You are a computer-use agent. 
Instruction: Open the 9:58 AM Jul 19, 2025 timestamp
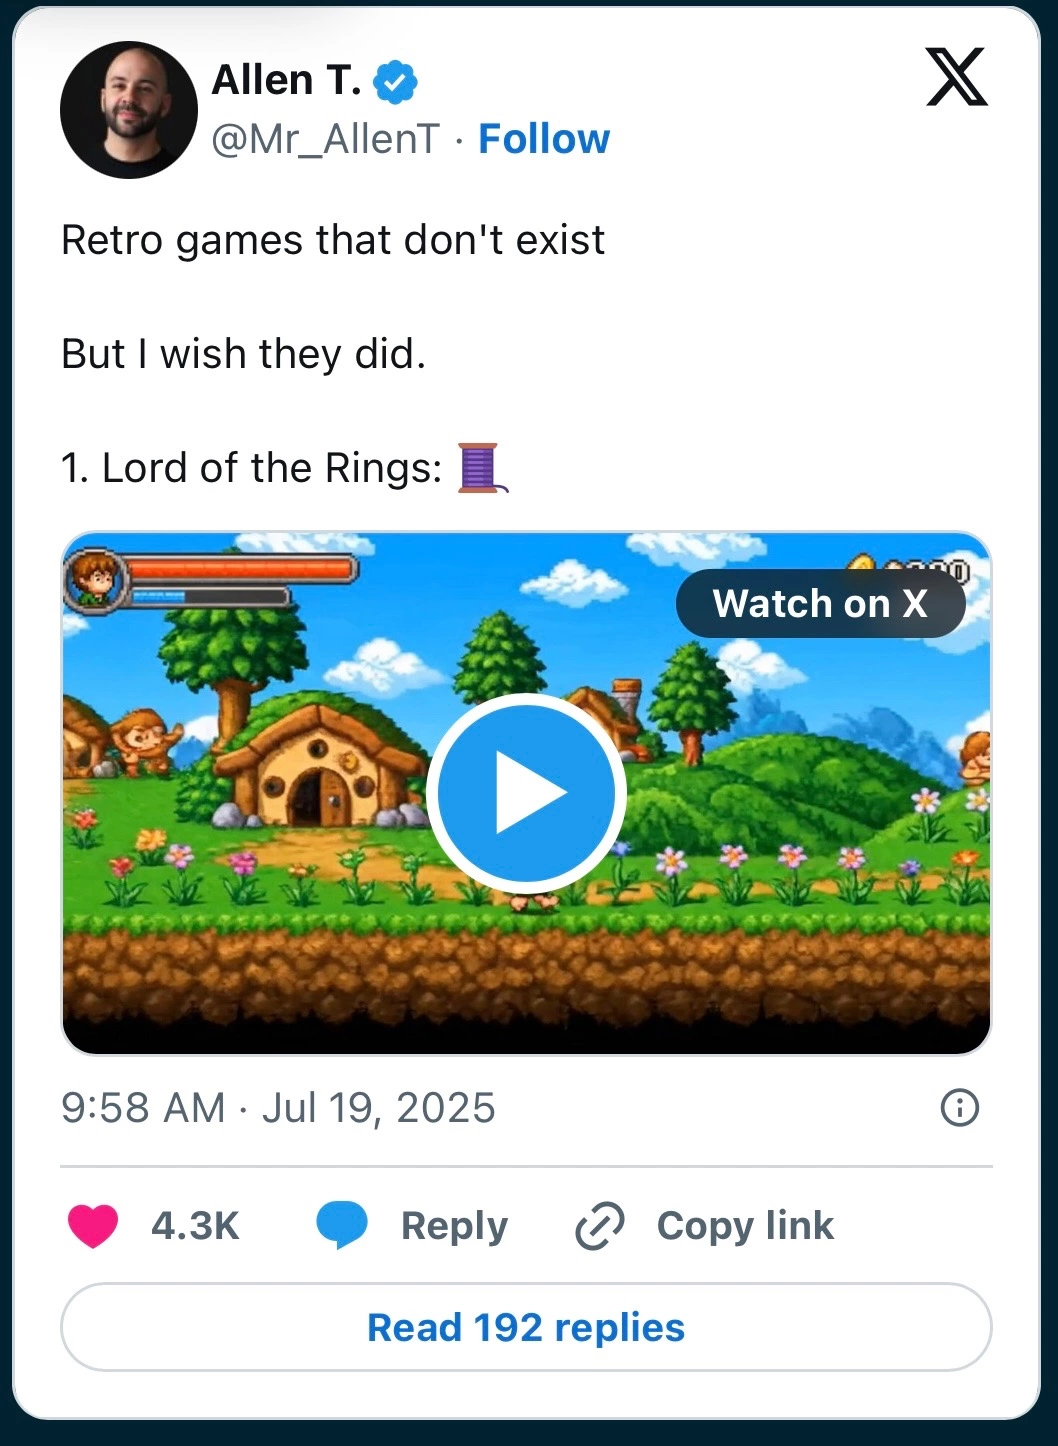pos(278,1108)
